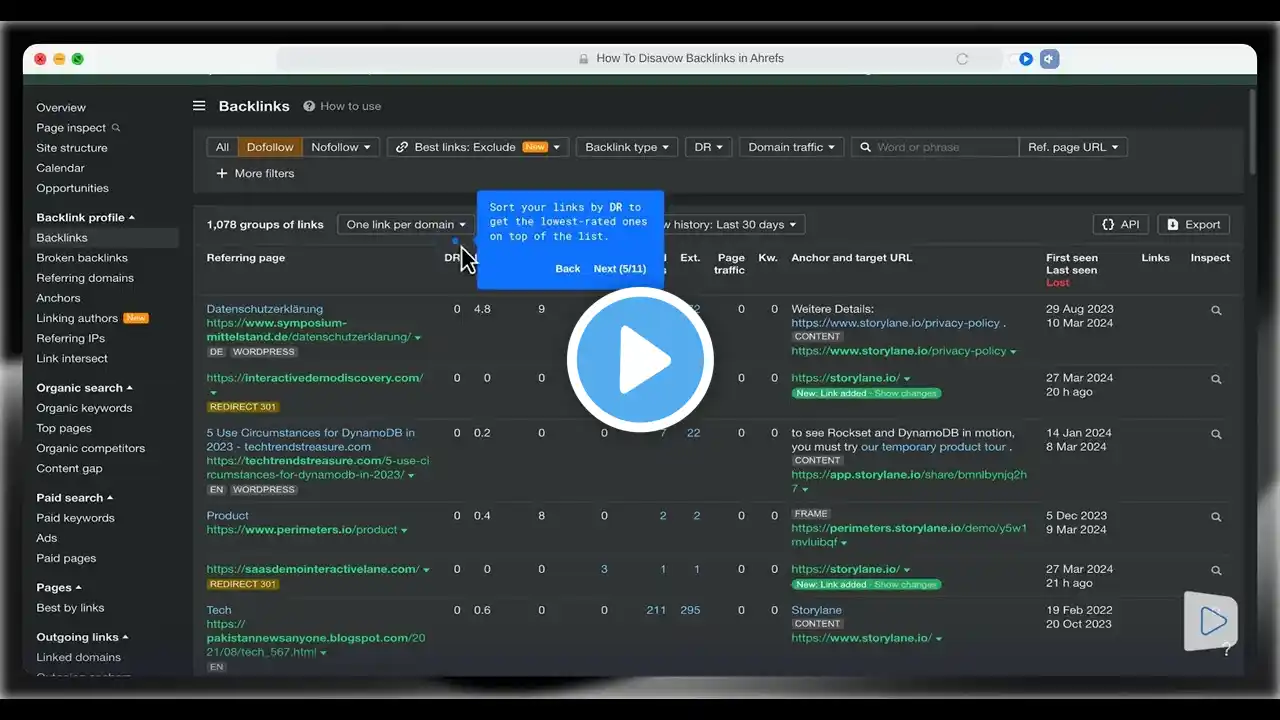The height and width of the screenshot is (720, 1280).
Task: Open the Best links: Exclude dropdown
Action: click(x=478, y=147)
